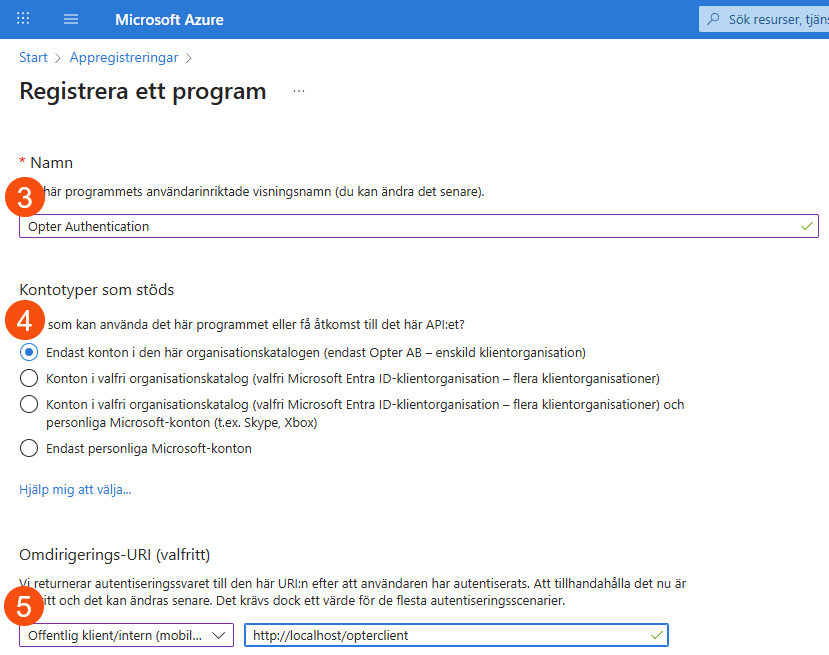Expand the 'Offentlig klient/intern' platform dropdown
829x655 pixels.
(126, 635)
